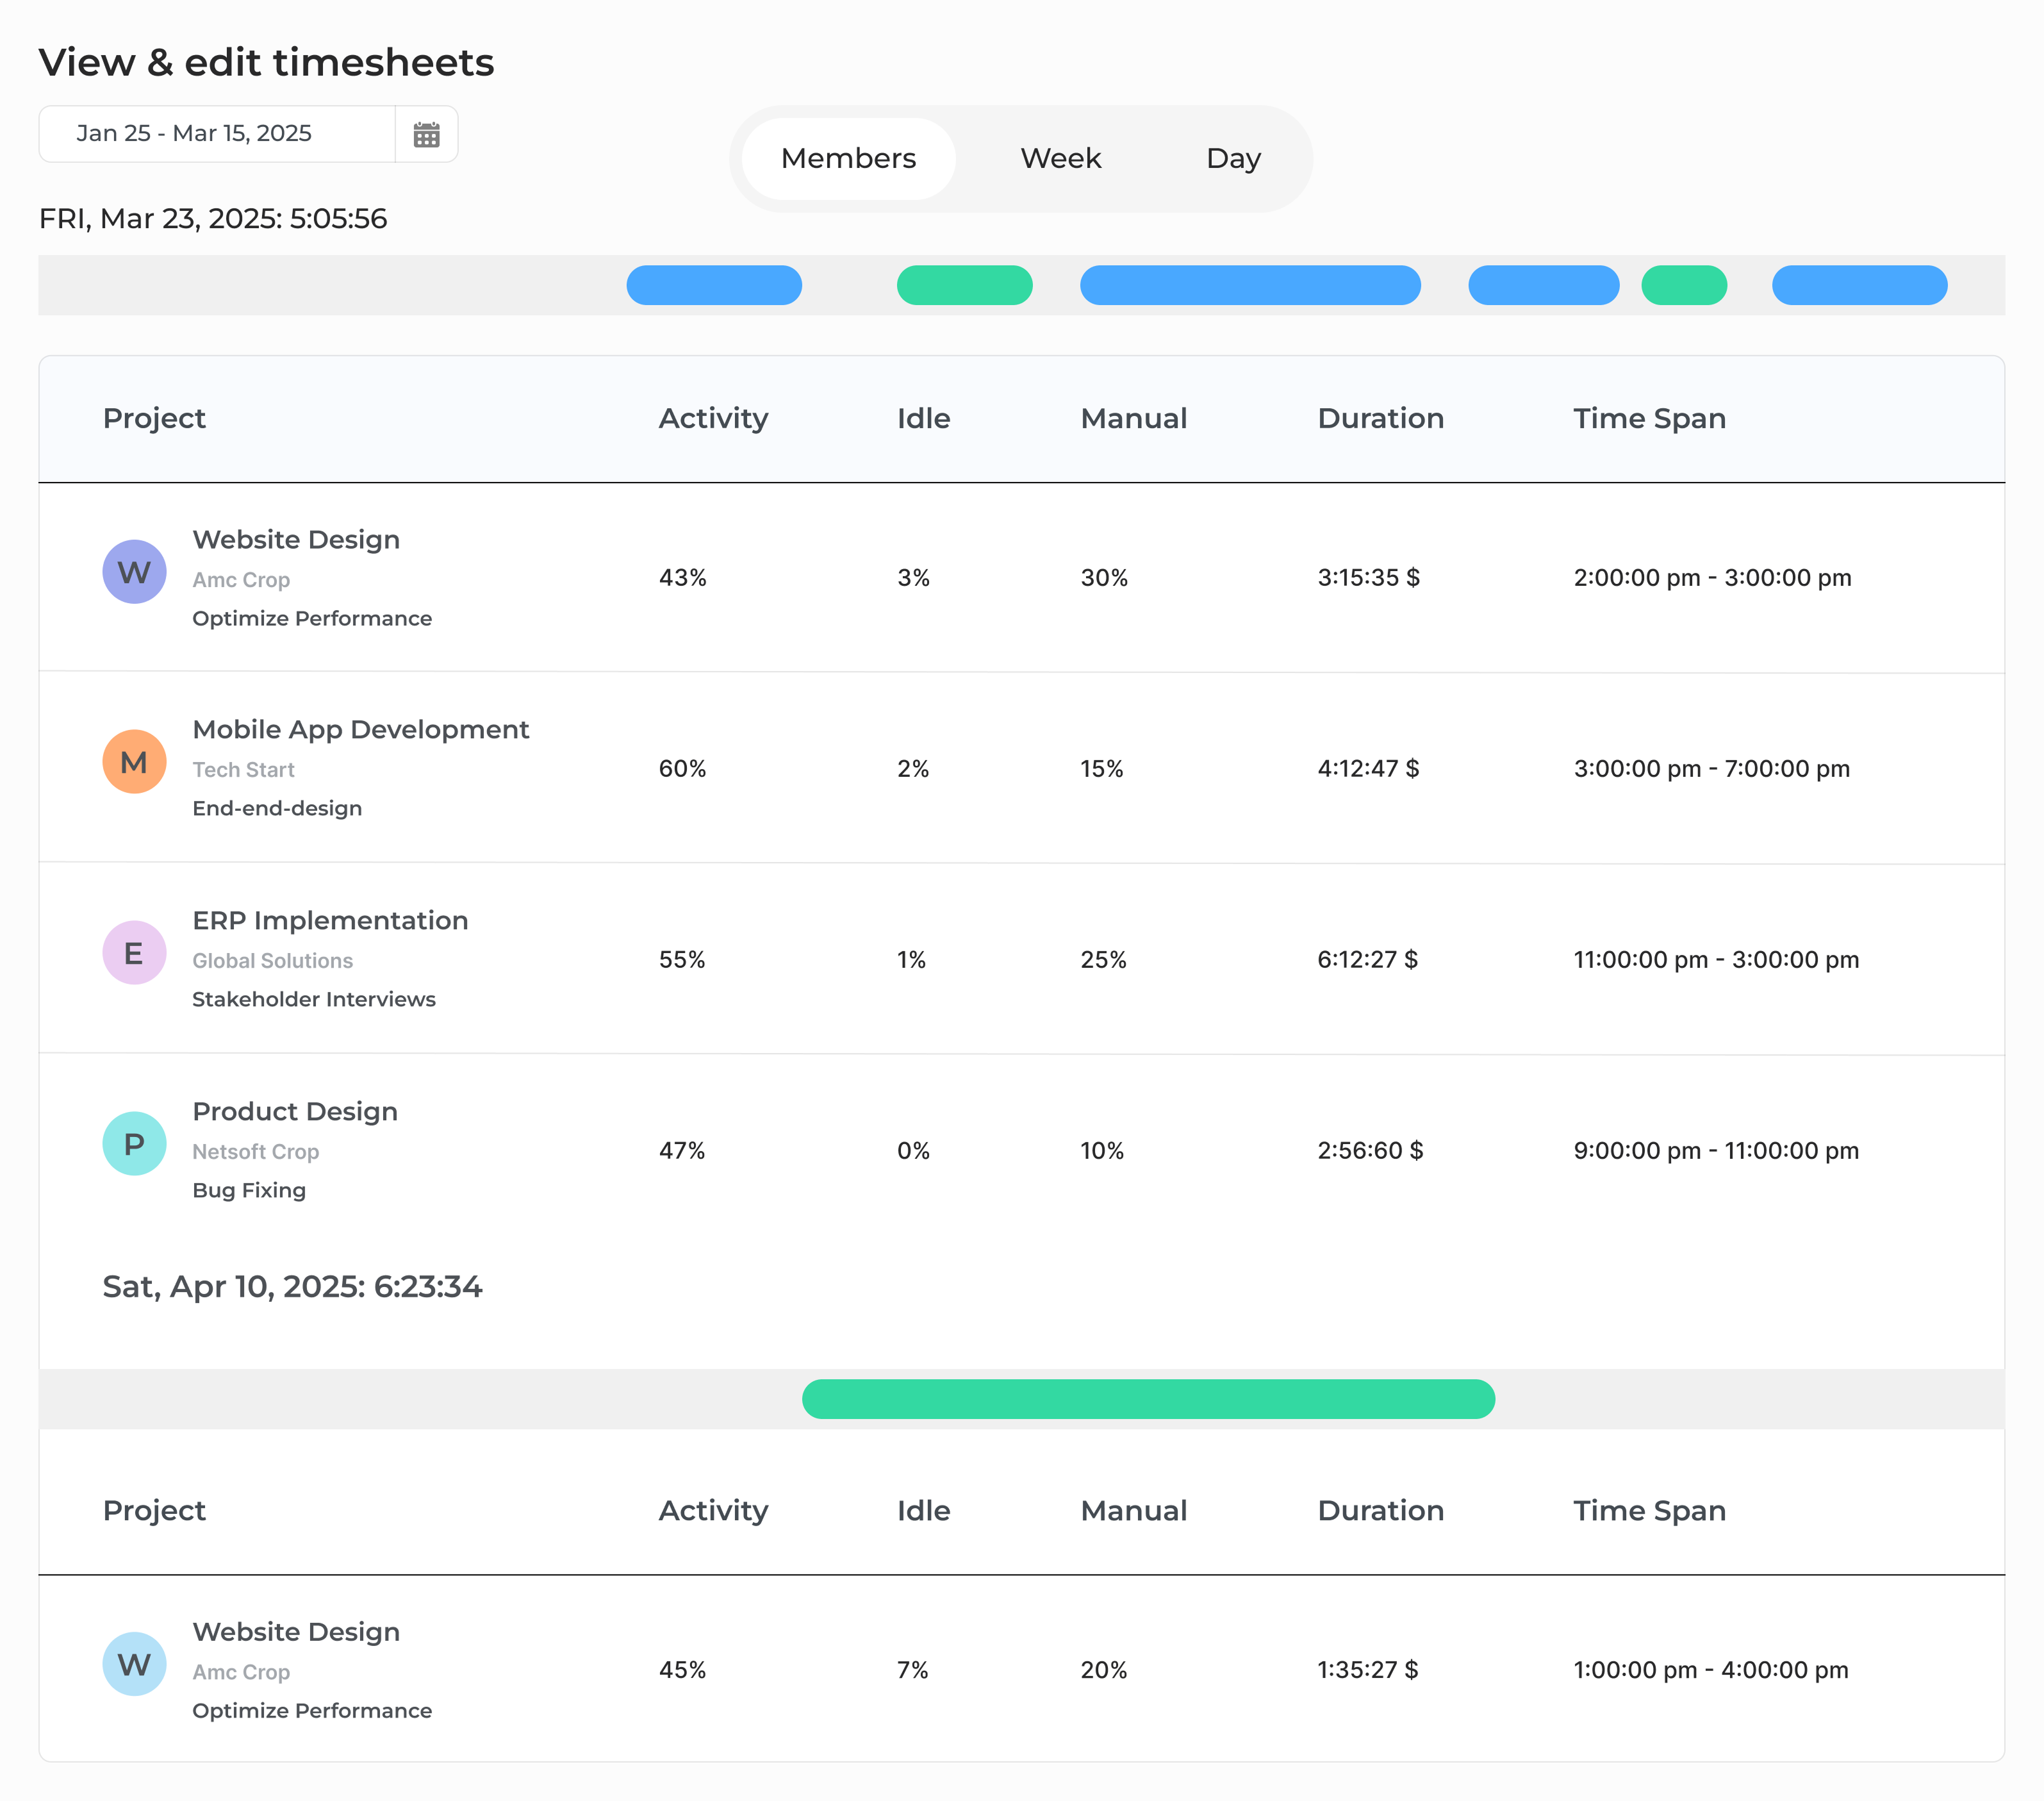Click the green segment in the March 23 timeline
The width and height of the screenshot is (2044, 1801).
964,286
